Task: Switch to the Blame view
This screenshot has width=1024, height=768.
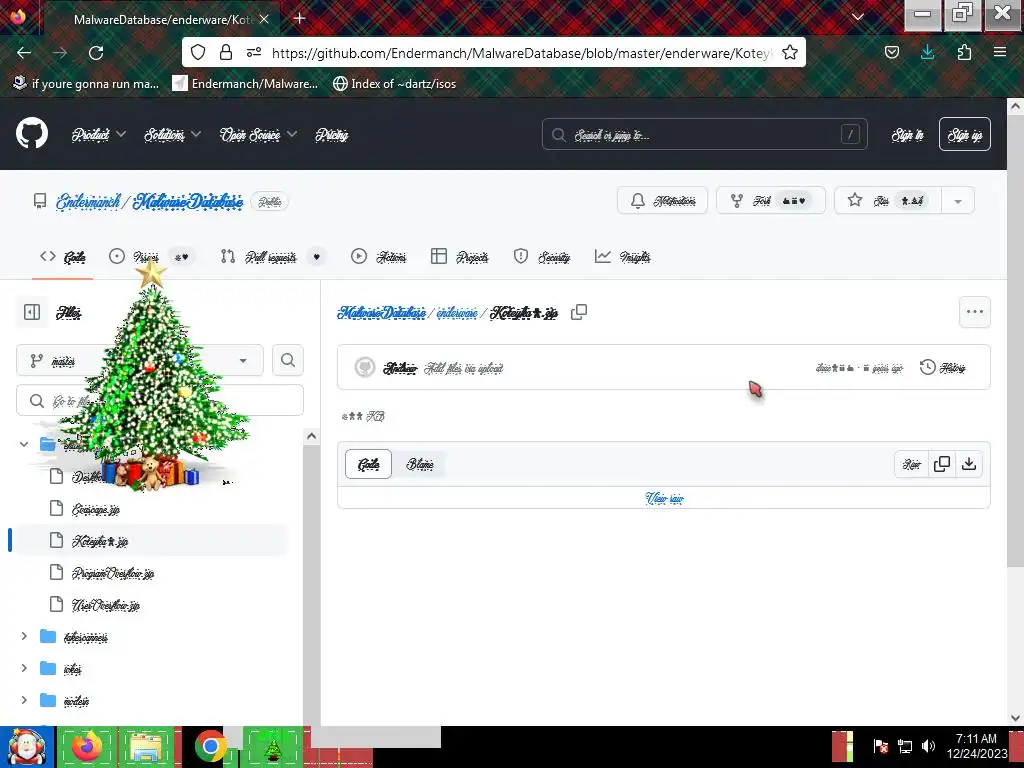Action: [x=420, y=464]
